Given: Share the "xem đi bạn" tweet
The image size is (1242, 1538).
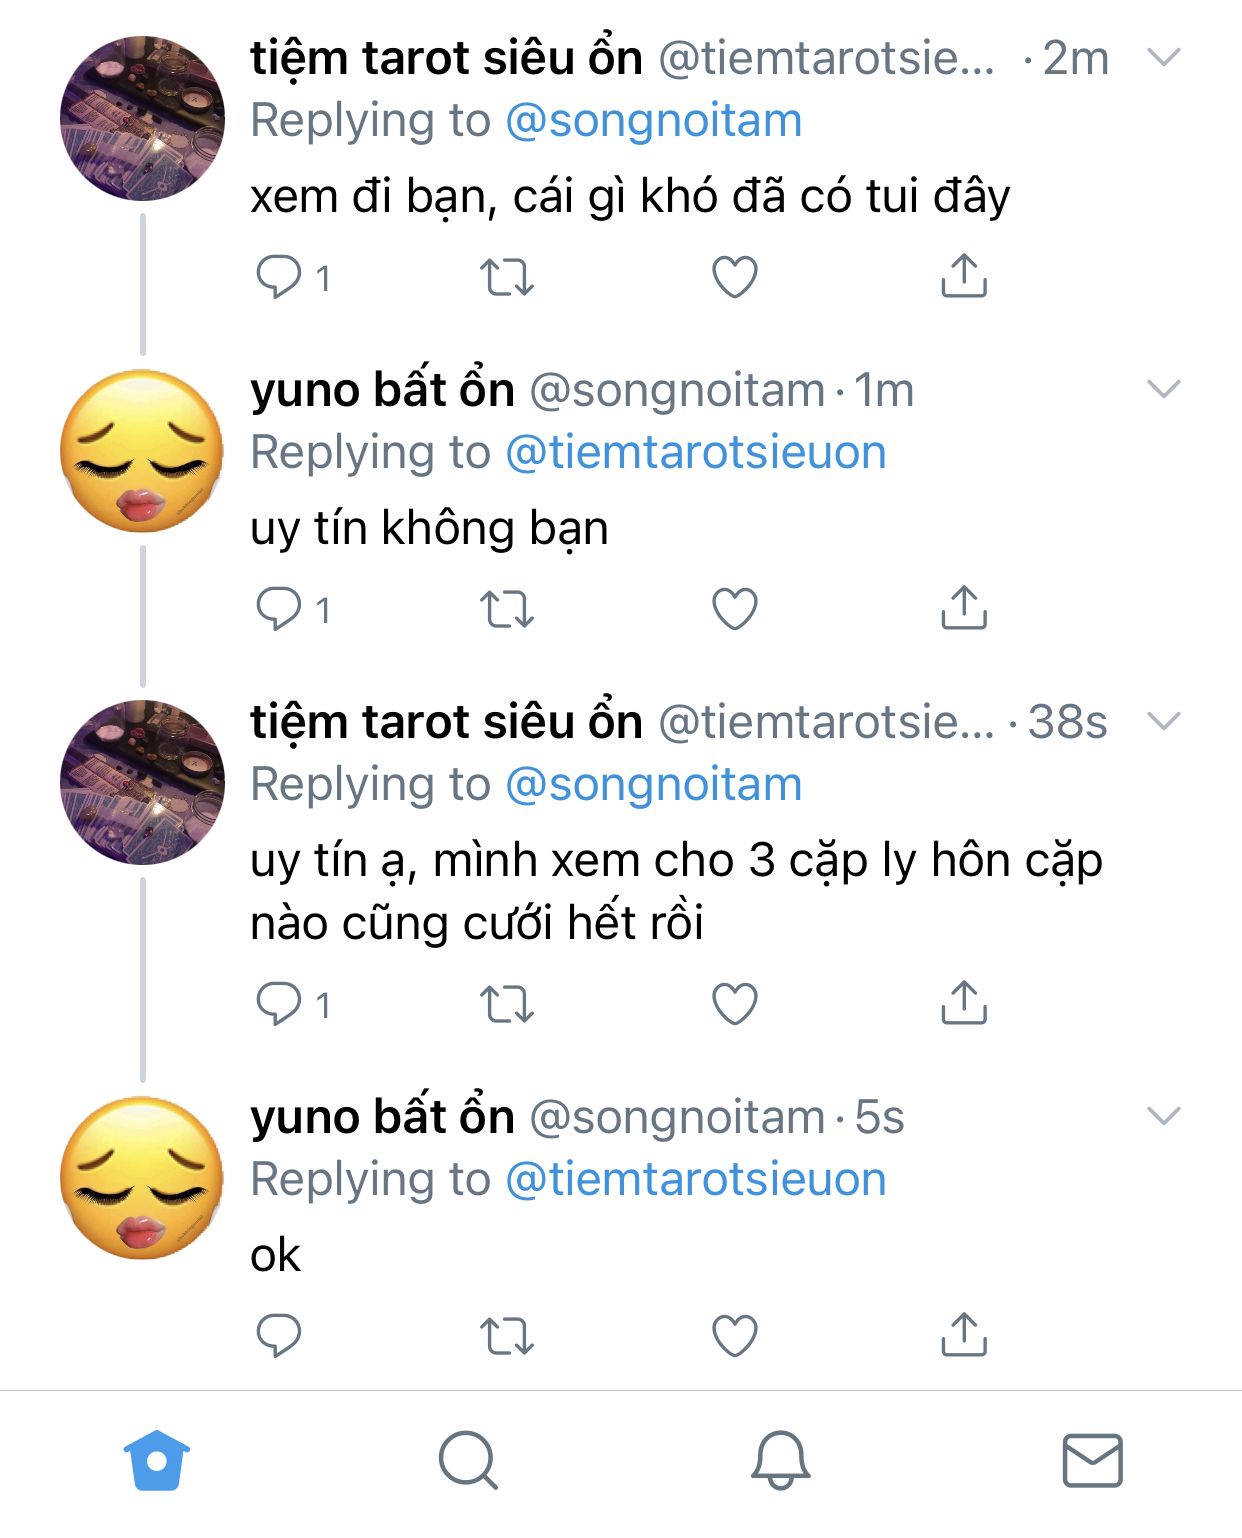Looking at the screenshot, I should pyautogui.click(x=964, y=276).
